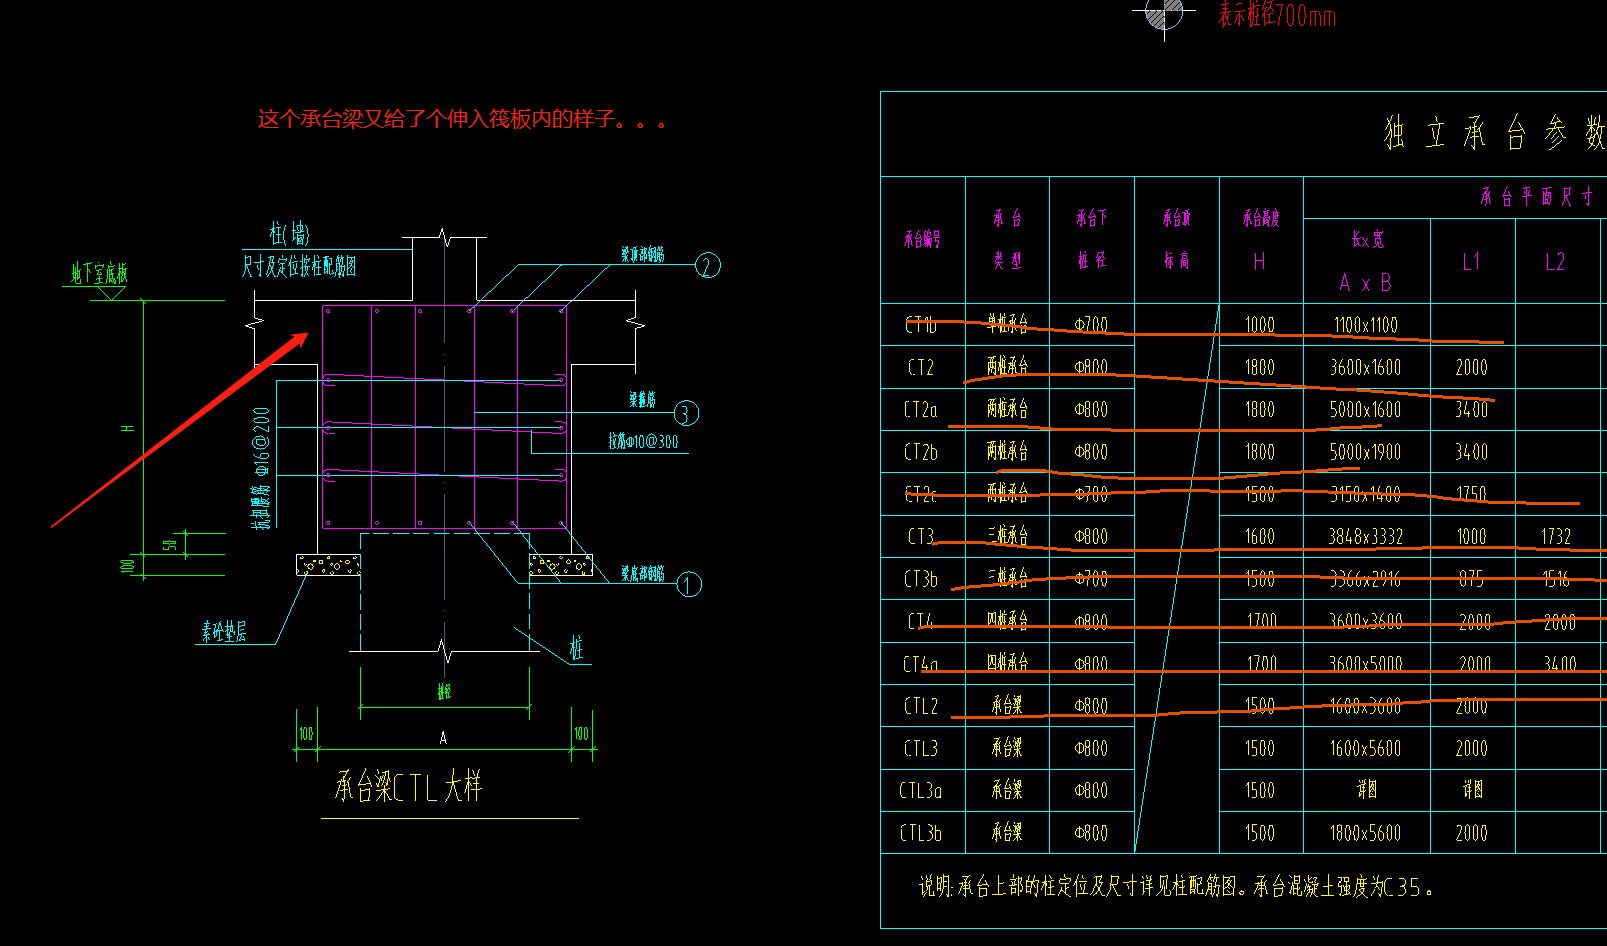Select the 承台梁 type cell in CTL3b row
1607x946 pixels.
pos(1007,832)
